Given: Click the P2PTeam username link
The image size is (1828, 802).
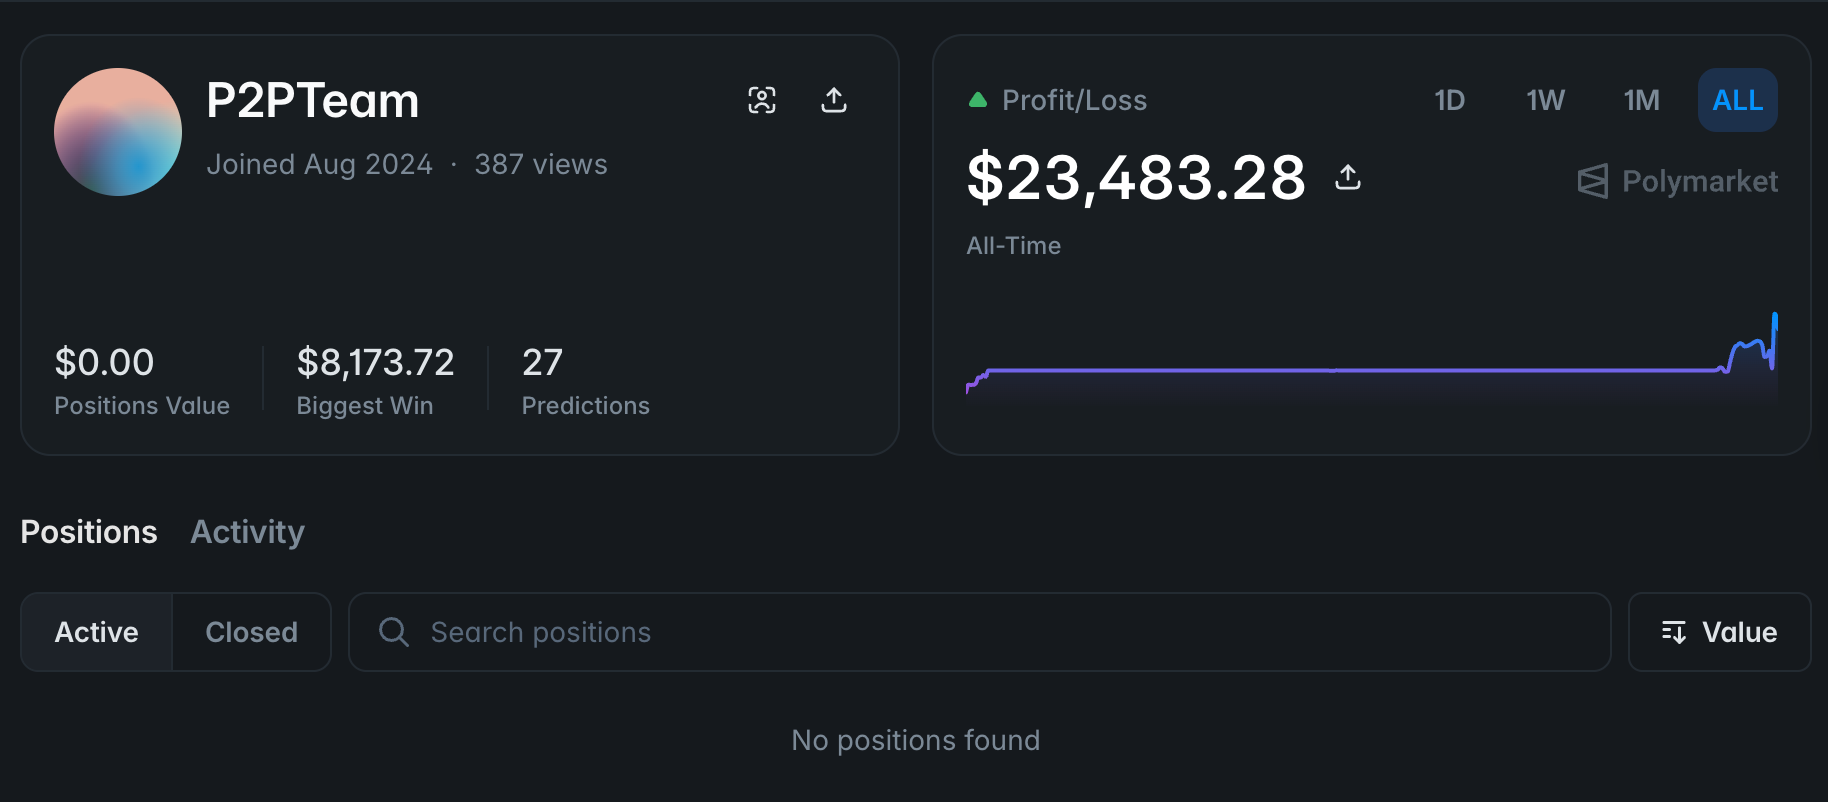Looking at the screenshot, I should (313, 100).
